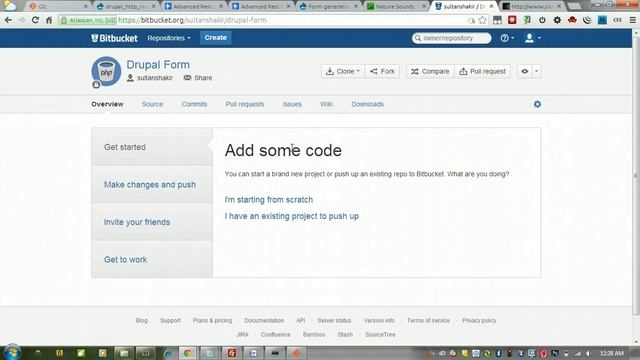Viewport: 640px width, 360px height.
Task: Open Terms of service footer link
Action: [428, 320]
